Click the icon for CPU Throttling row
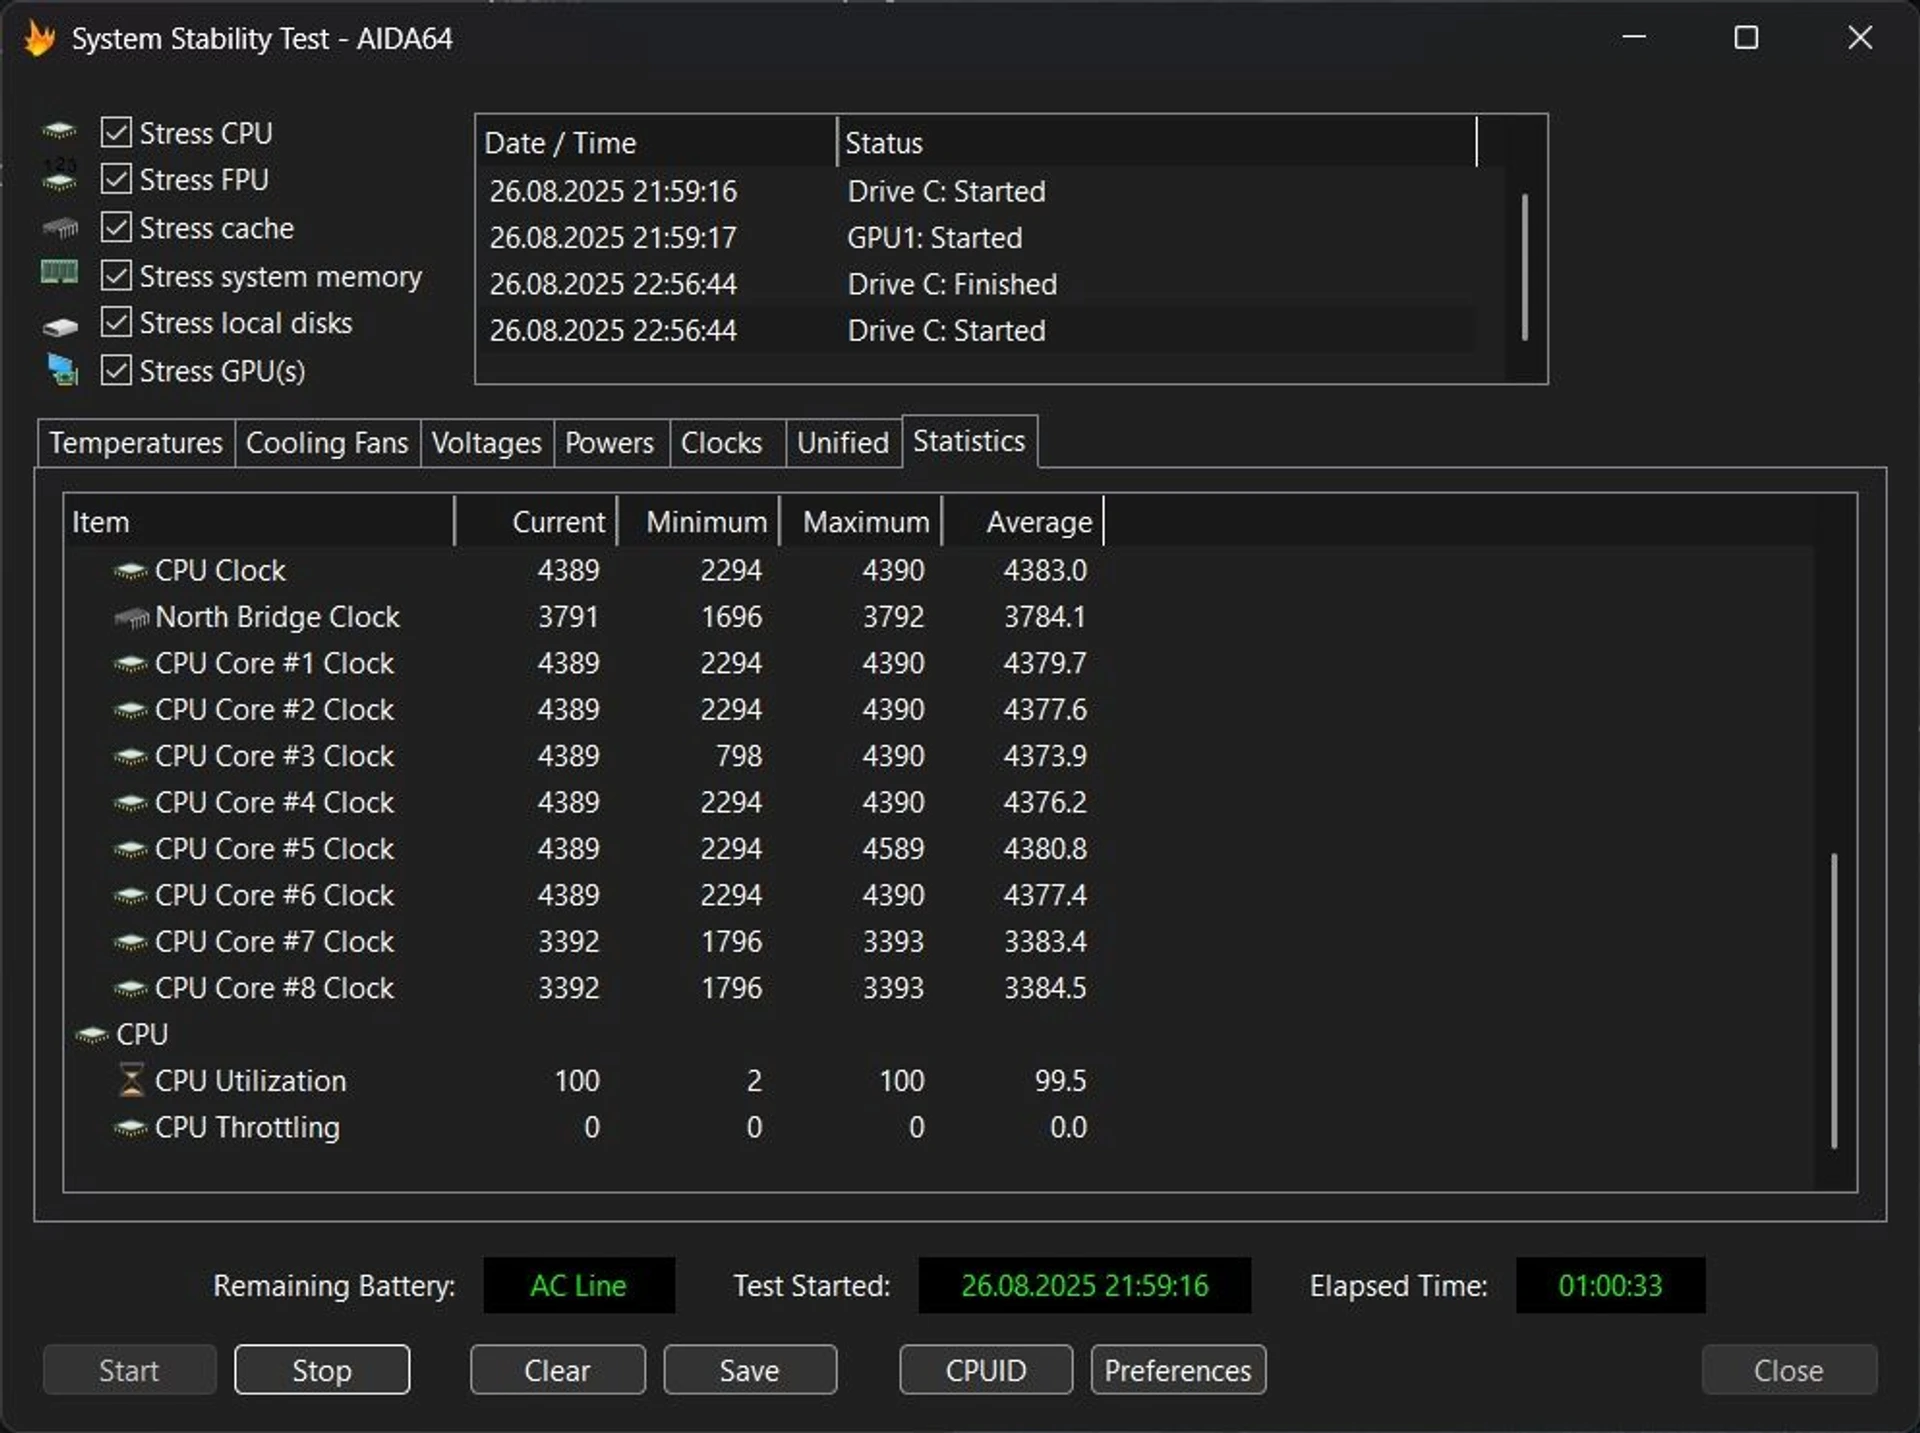The height and width of the screenshot is (1433, 1920). pyautogui.click(x=130, y=1128)
